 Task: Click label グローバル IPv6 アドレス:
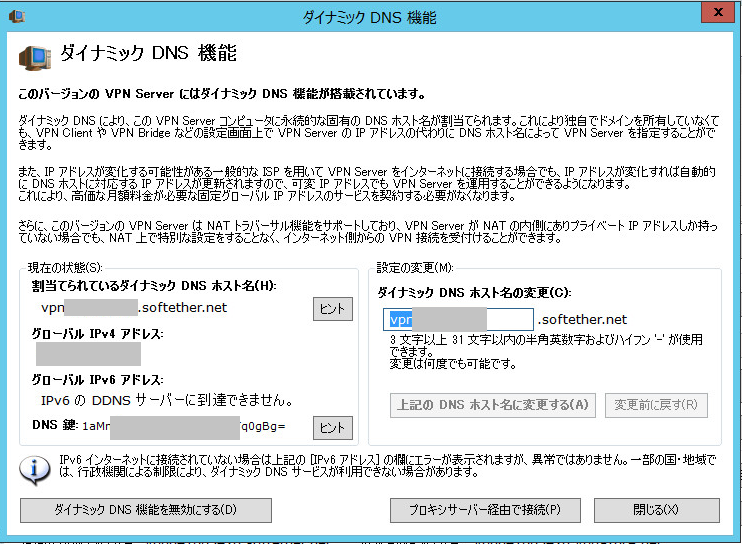pos(97,380)
